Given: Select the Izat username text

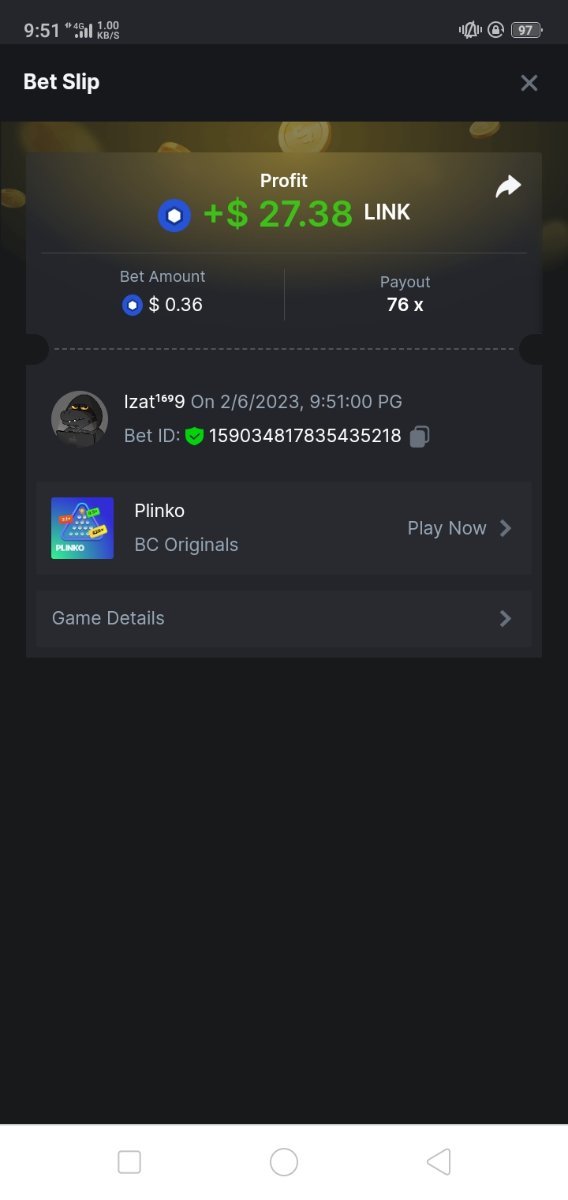Looking at the screenshot, I should tap(154, 402).
